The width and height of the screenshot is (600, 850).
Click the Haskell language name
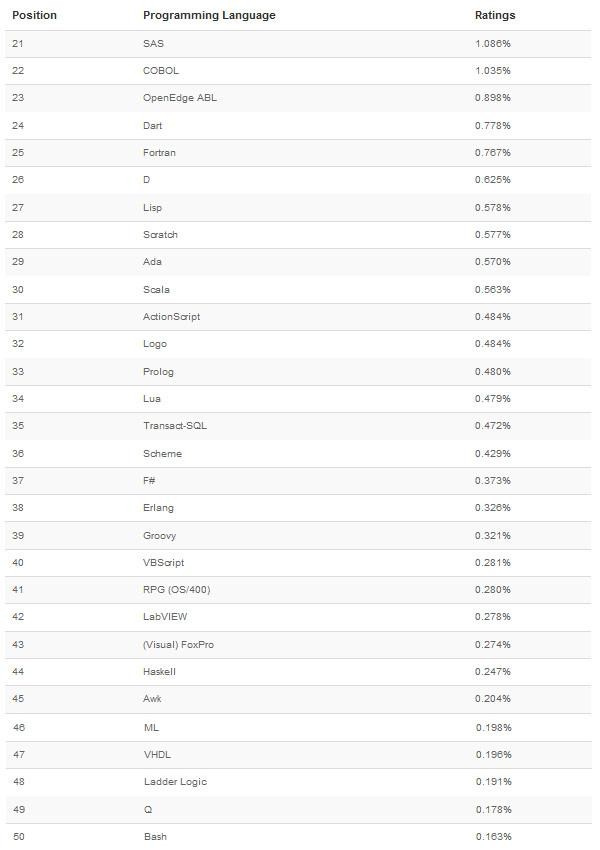[159, 672]
